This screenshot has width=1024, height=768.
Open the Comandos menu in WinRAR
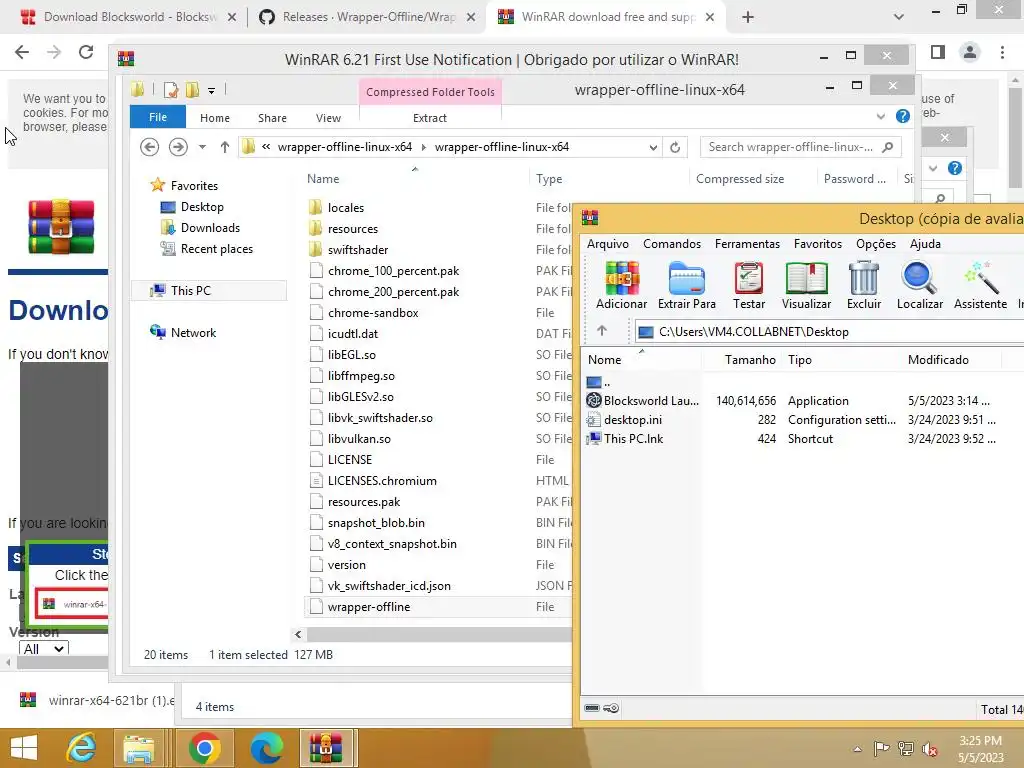tap(672, 244)
